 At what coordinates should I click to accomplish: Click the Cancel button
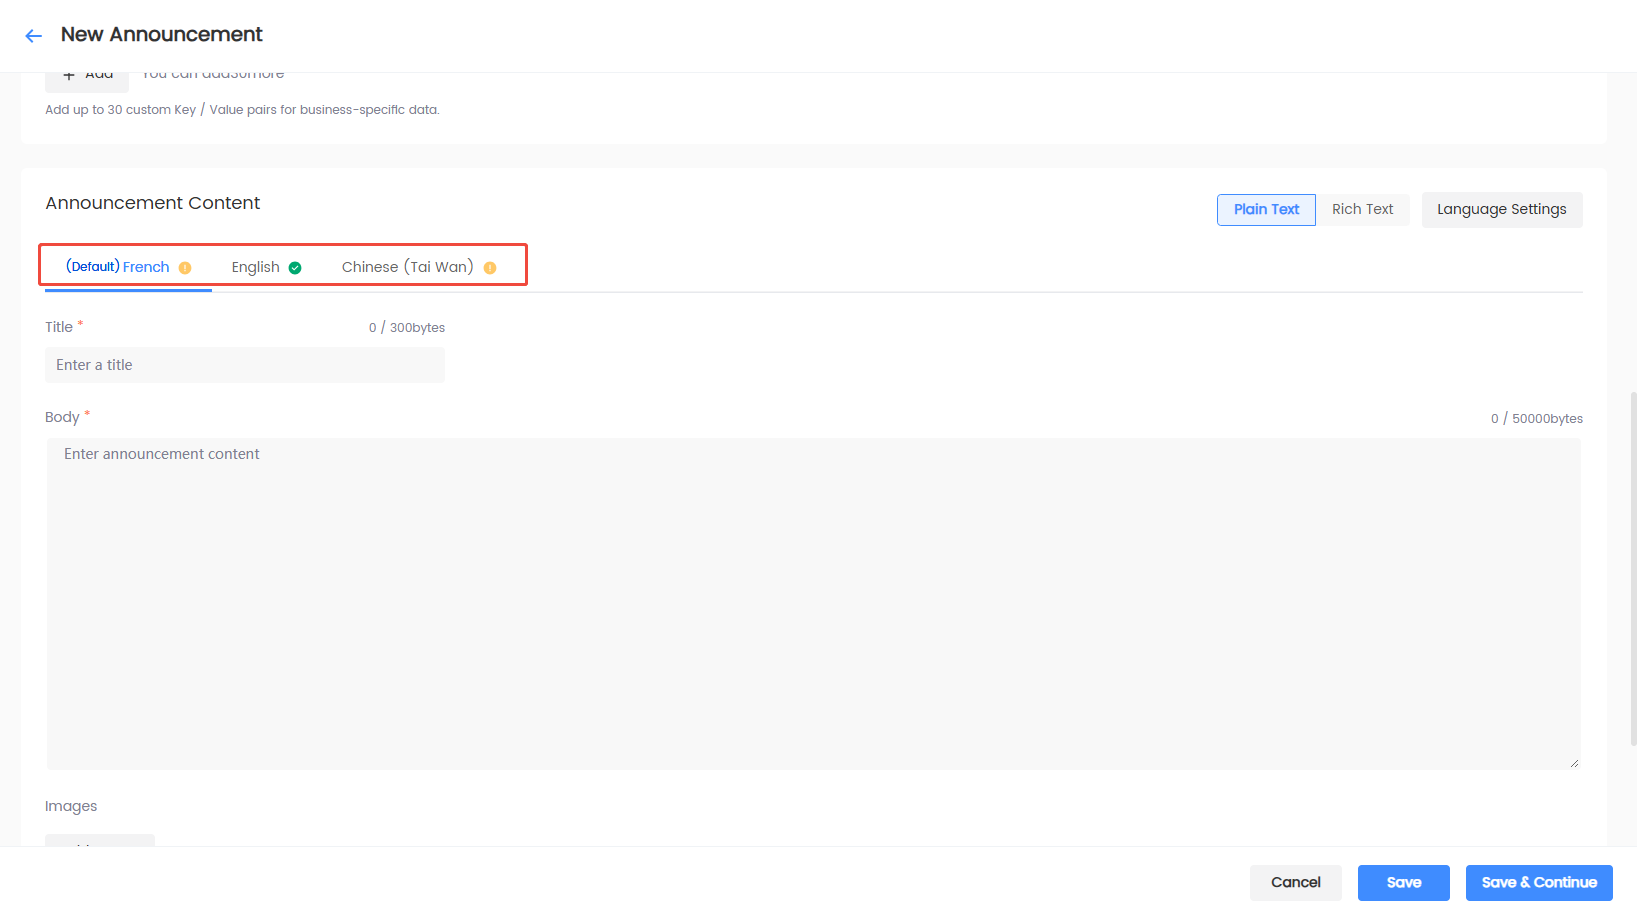click(x=1296, y=882)
